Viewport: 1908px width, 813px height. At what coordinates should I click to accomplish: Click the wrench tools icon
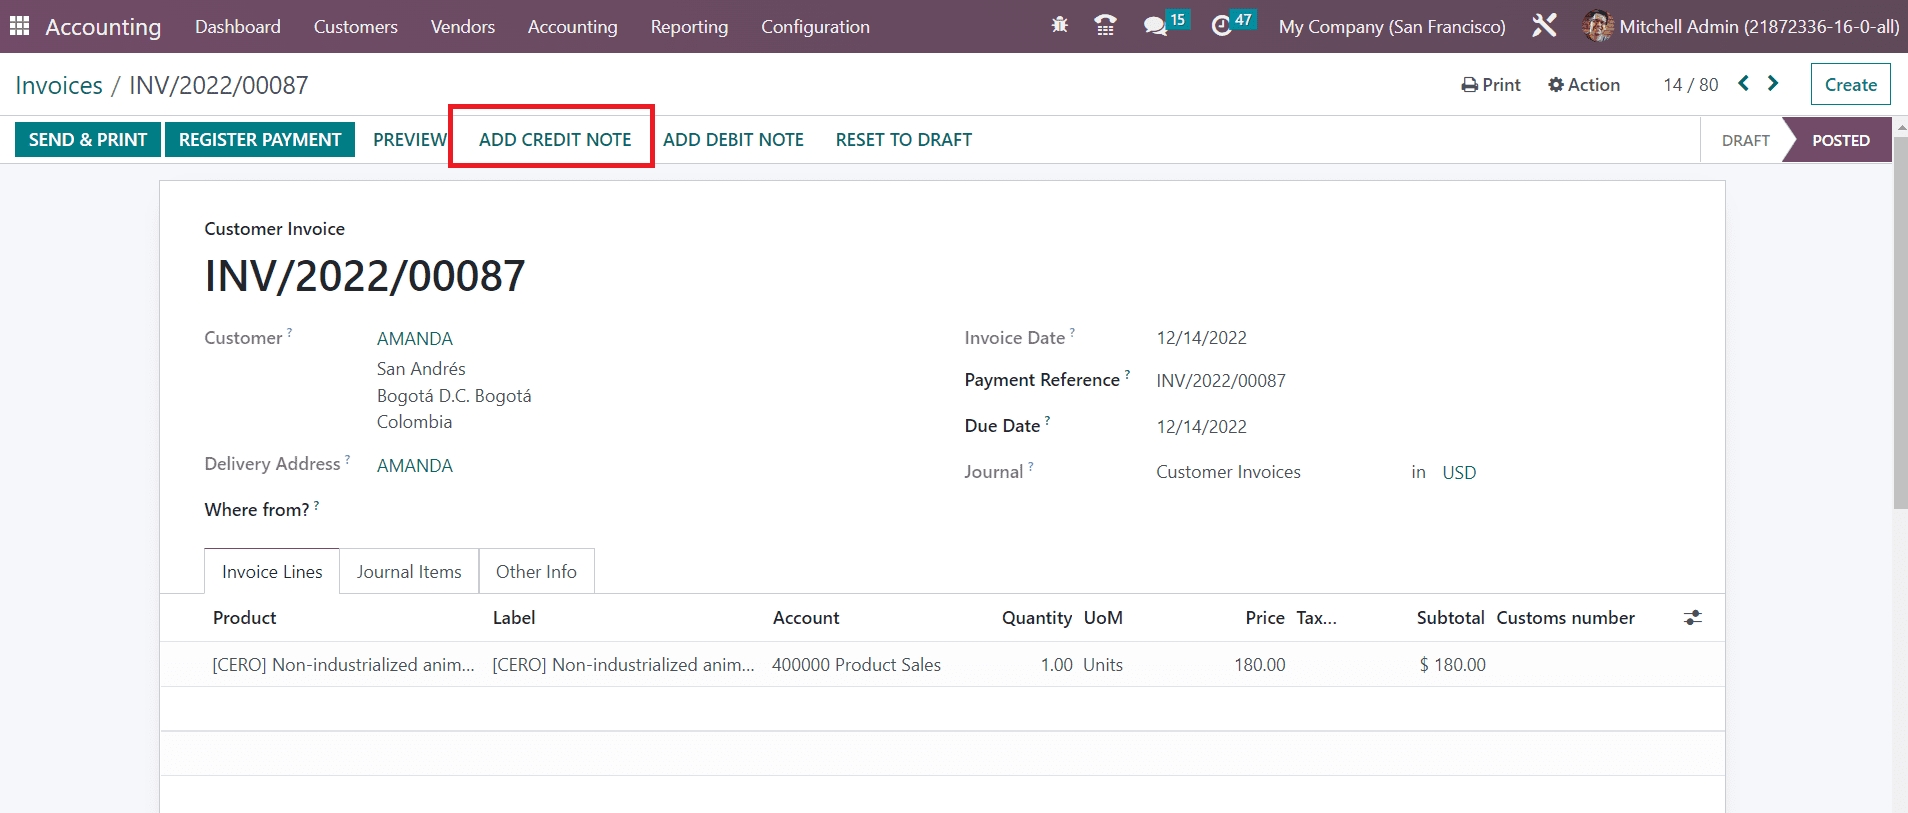pos(1544,26)
